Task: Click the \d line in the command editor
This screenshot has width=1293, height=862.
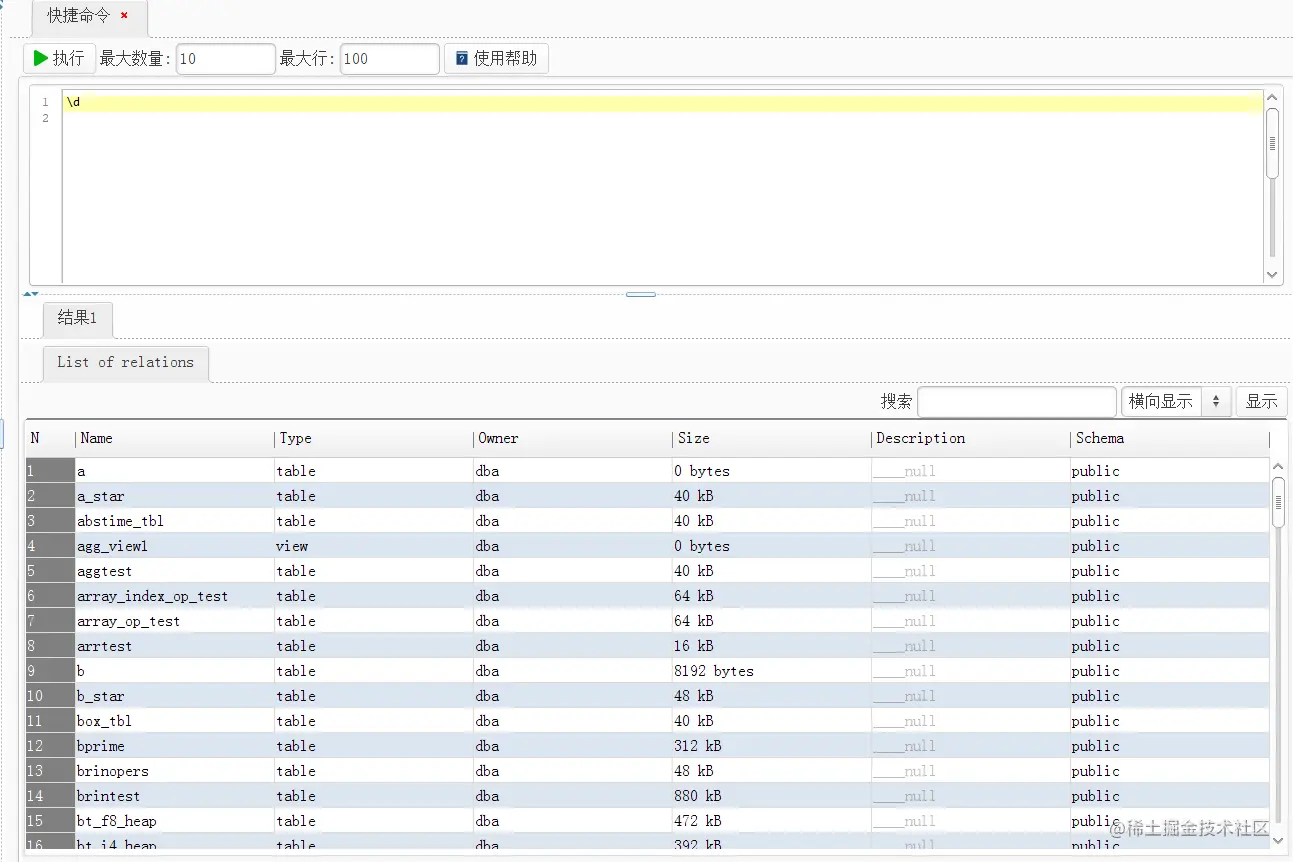Action: click(x=662, y=102)
